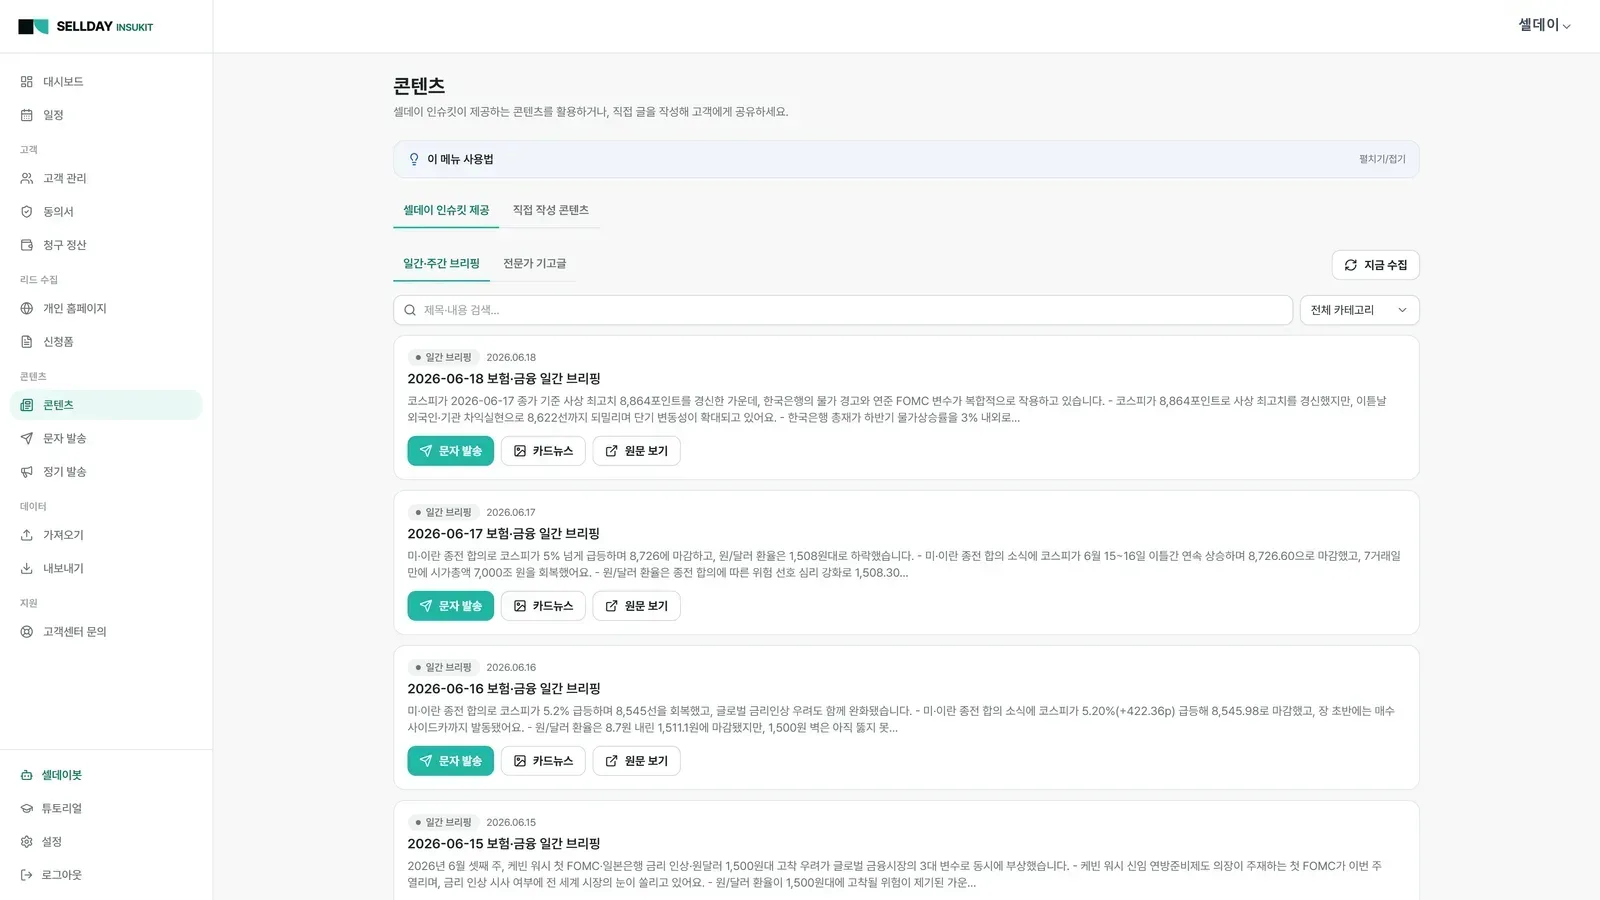The width and height of the screenshot is (1600, 900).
Task: Click the 동의서 shield icon
Action: (x=27, y=212)
